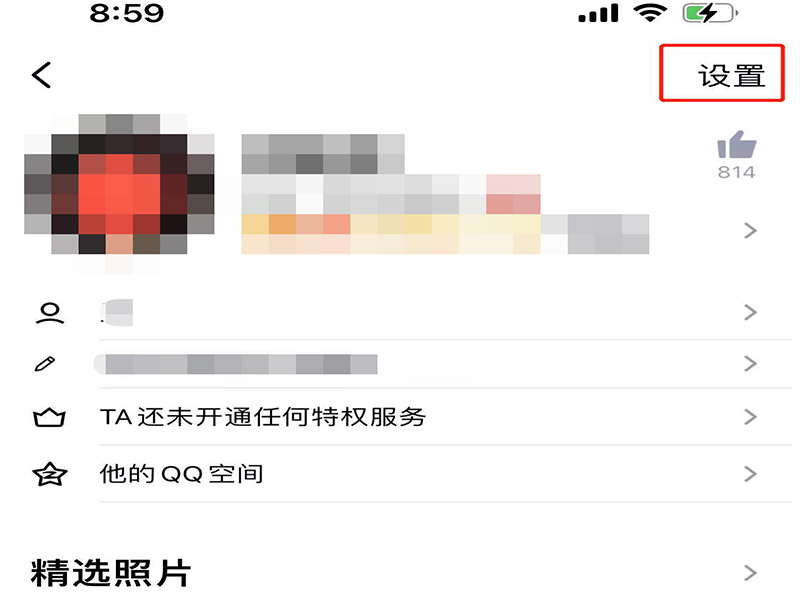Tap the thumbs-up like icon
This screenshot has height=600, width=800.
coord(736,144)
